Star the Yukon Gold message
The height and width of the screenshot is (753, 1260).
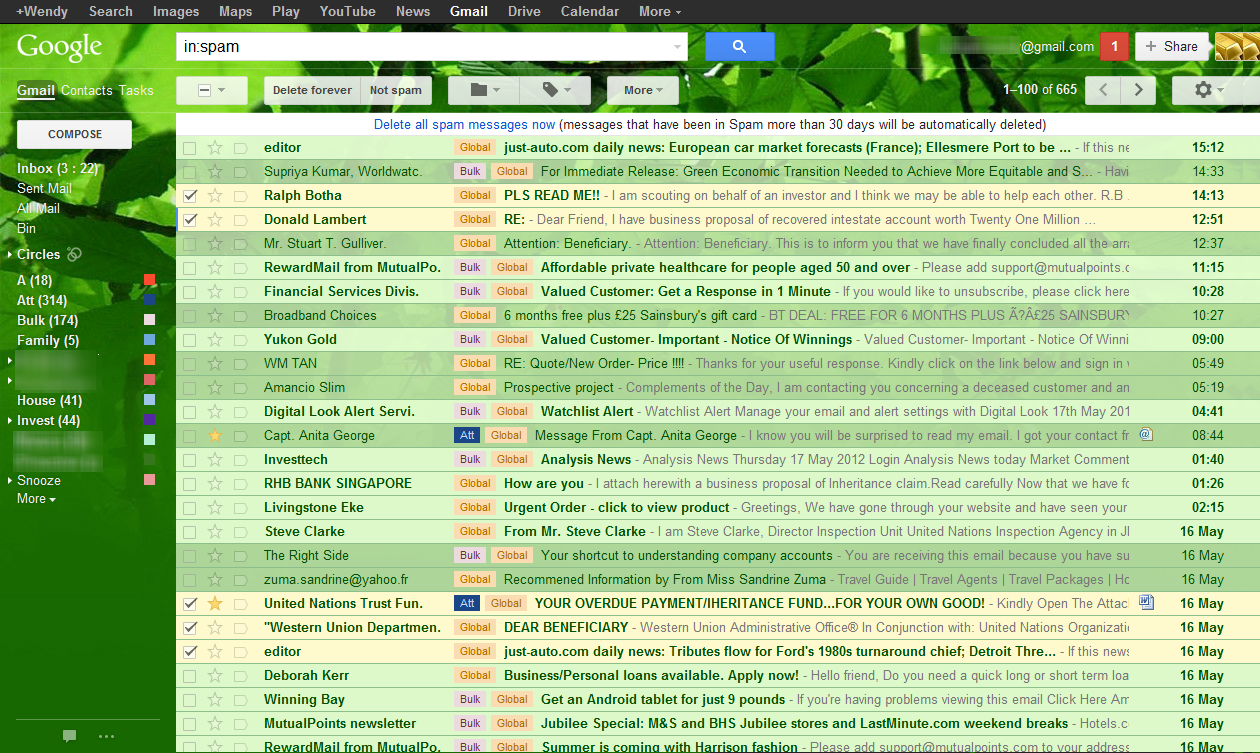215,339
